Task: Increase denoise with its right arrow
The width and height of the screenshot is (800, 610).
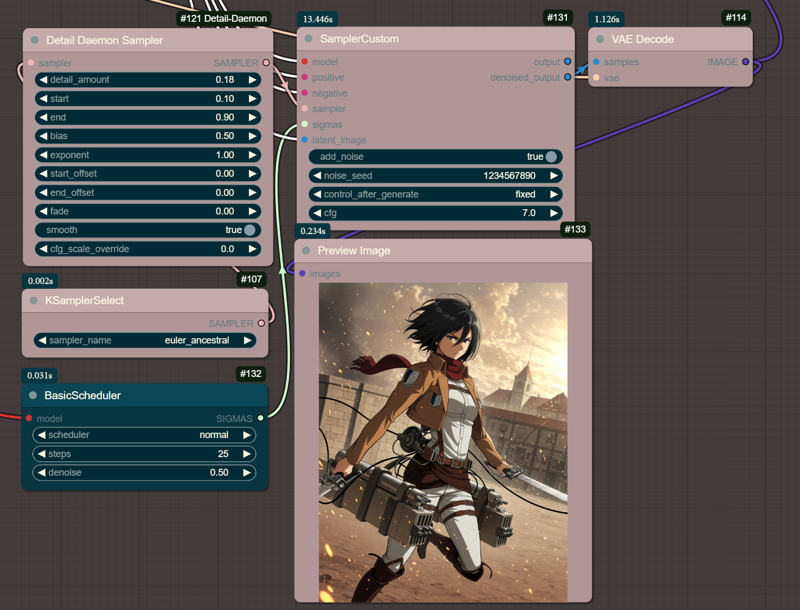Action: [x=247, y=473]
